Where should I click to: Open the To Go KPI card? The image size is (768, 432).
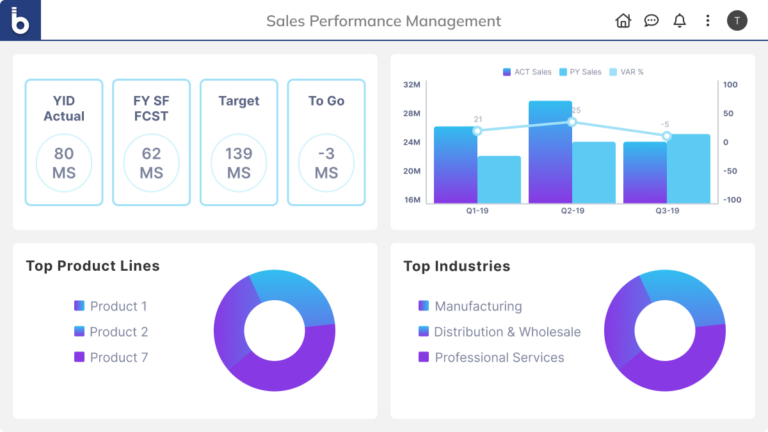[326, 142]
